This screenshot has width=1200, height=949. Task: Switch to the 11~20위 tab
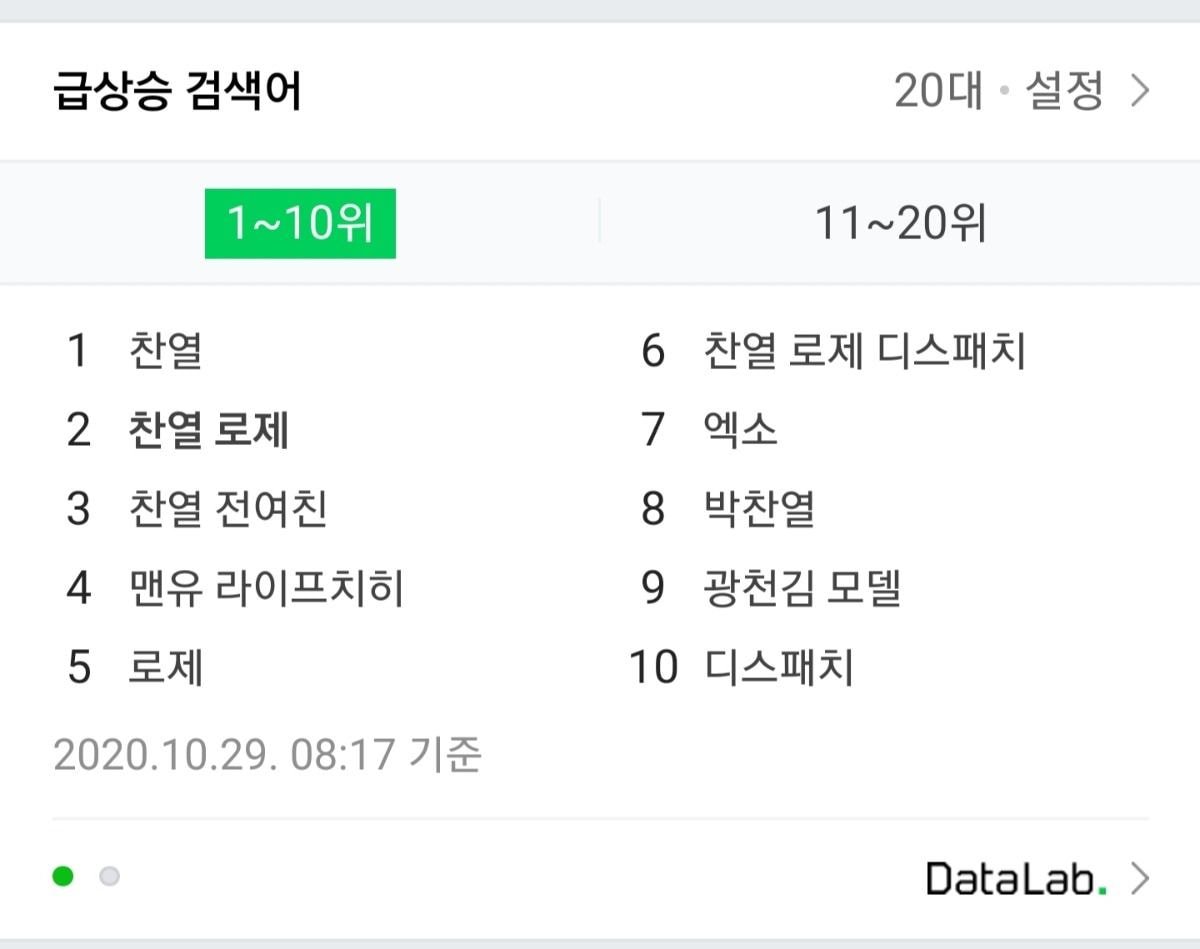(x=900, y=223)
